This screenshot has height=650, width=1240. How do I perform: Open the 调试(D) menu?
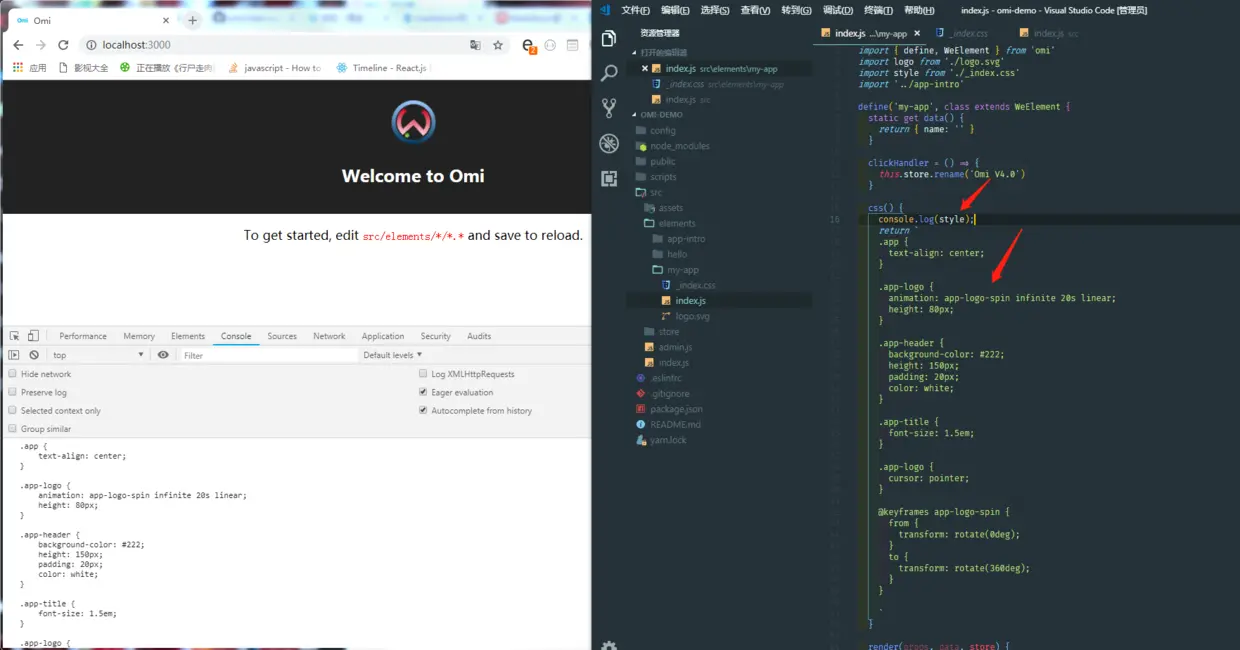point(837,10)
